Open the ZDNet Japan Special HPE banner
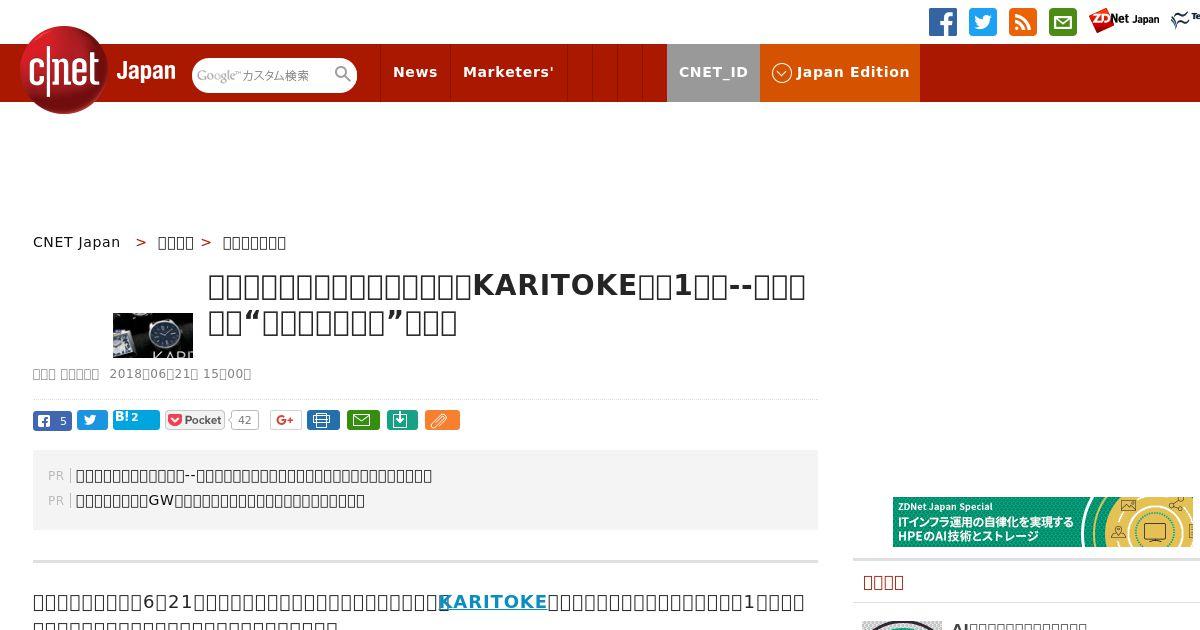Viewport: 1200px width, 630px height. 1043,522
